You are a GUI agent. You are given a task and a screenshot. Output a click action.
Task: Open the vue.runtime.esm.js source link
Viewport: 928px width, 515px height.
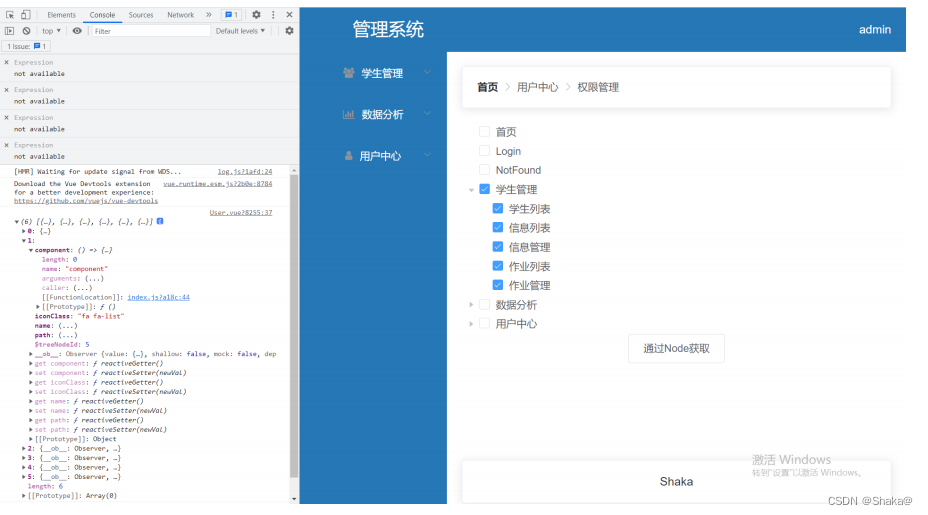(218, 184)
